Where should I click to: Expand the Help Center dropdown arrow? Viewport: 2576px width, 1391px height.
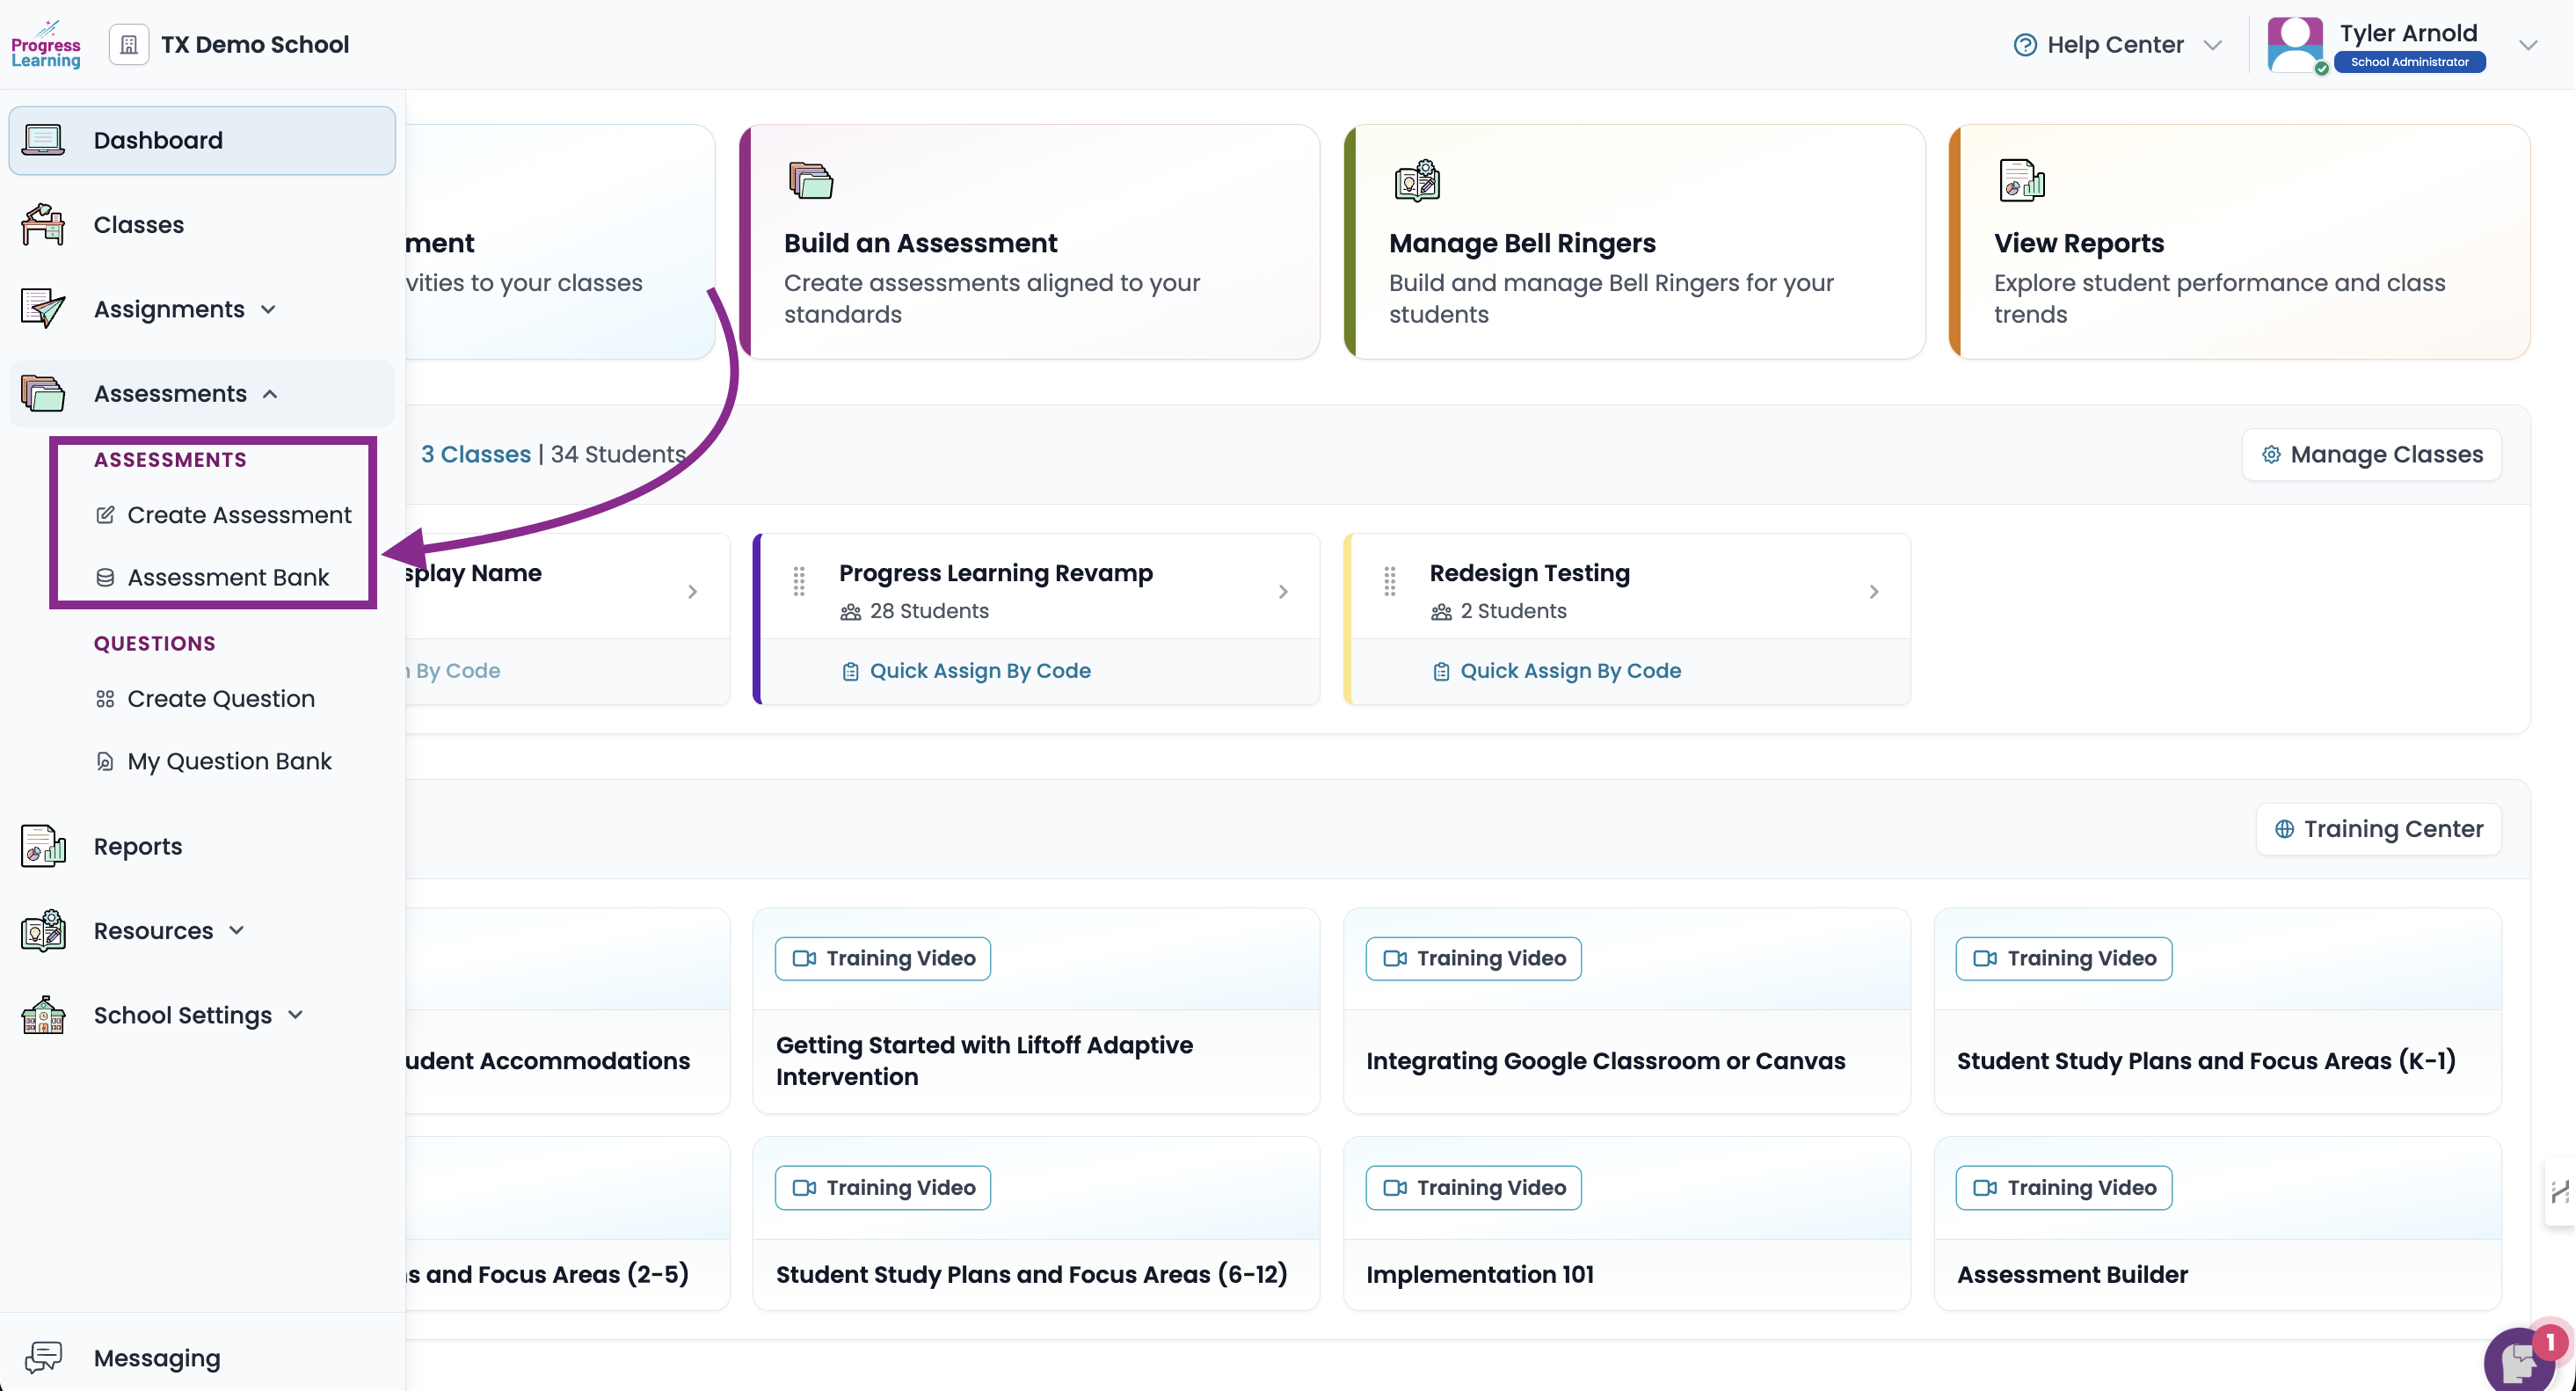tap(2213, 45)
